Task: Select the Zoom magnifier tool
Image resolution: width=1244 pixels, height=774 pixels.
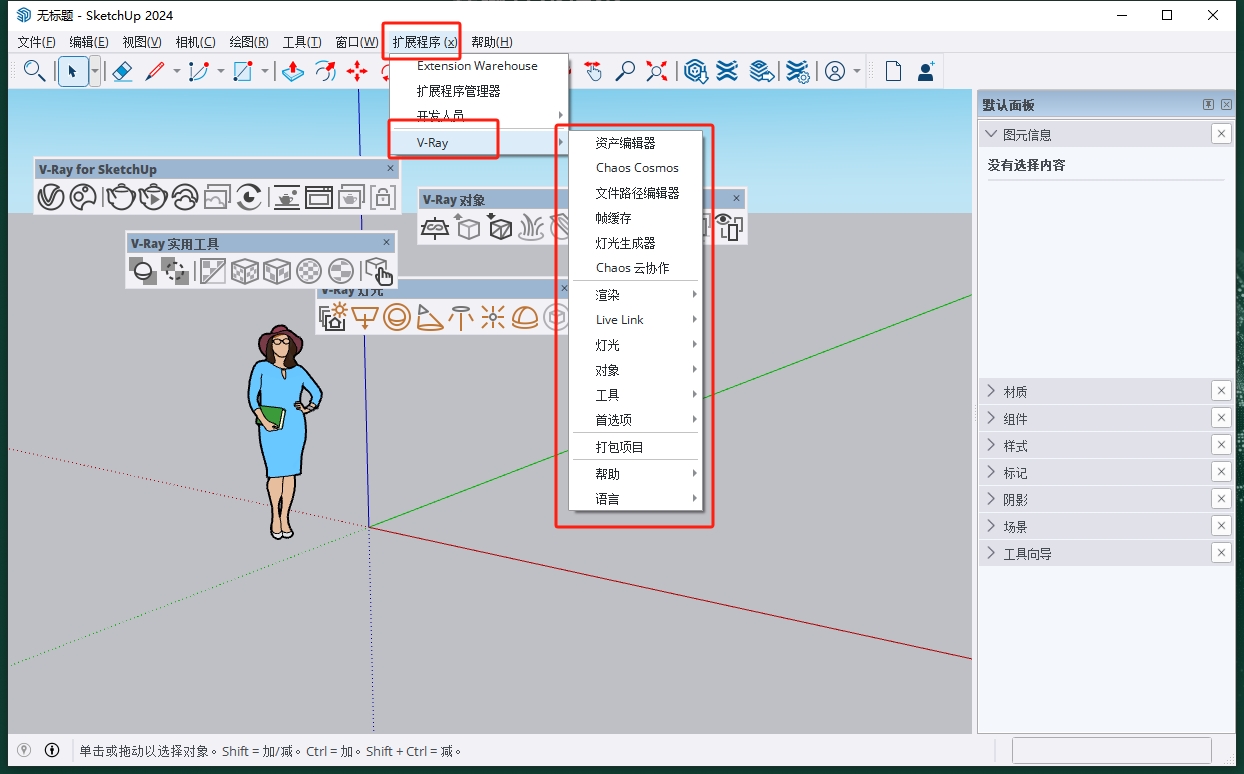Action: [x=625, y=71]
